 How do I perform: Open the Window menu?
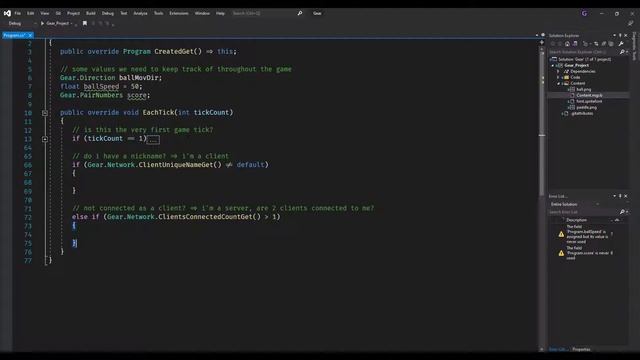(202, 13)
